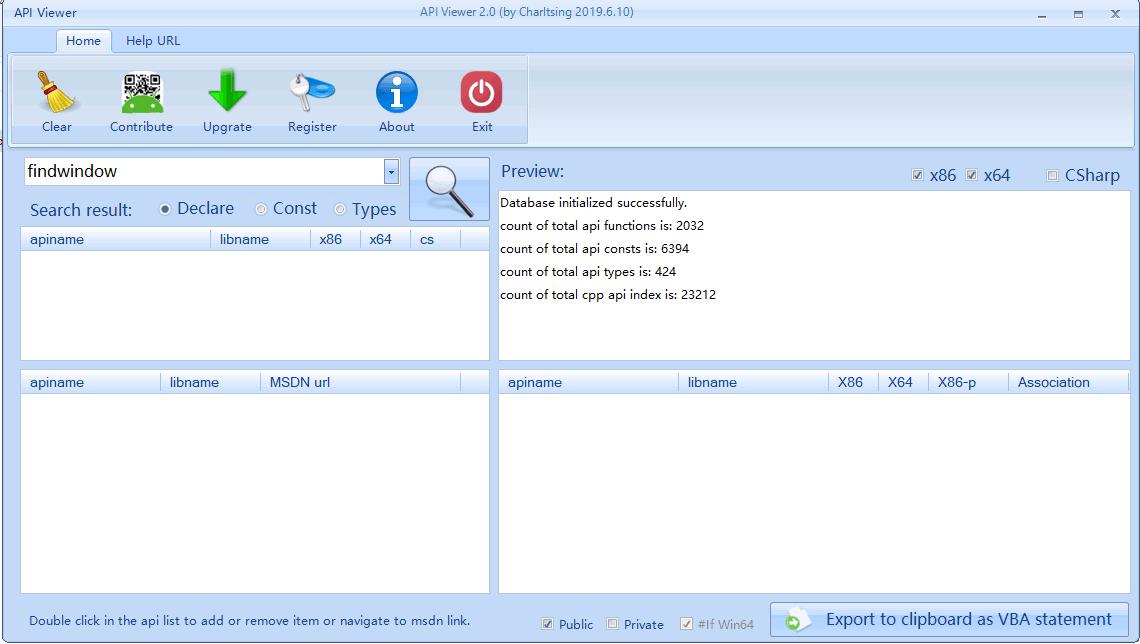The height and width of the screenshot is (644, 1140).
Task: Click the x64 column header in search results
Action: [x=385, y=240]
